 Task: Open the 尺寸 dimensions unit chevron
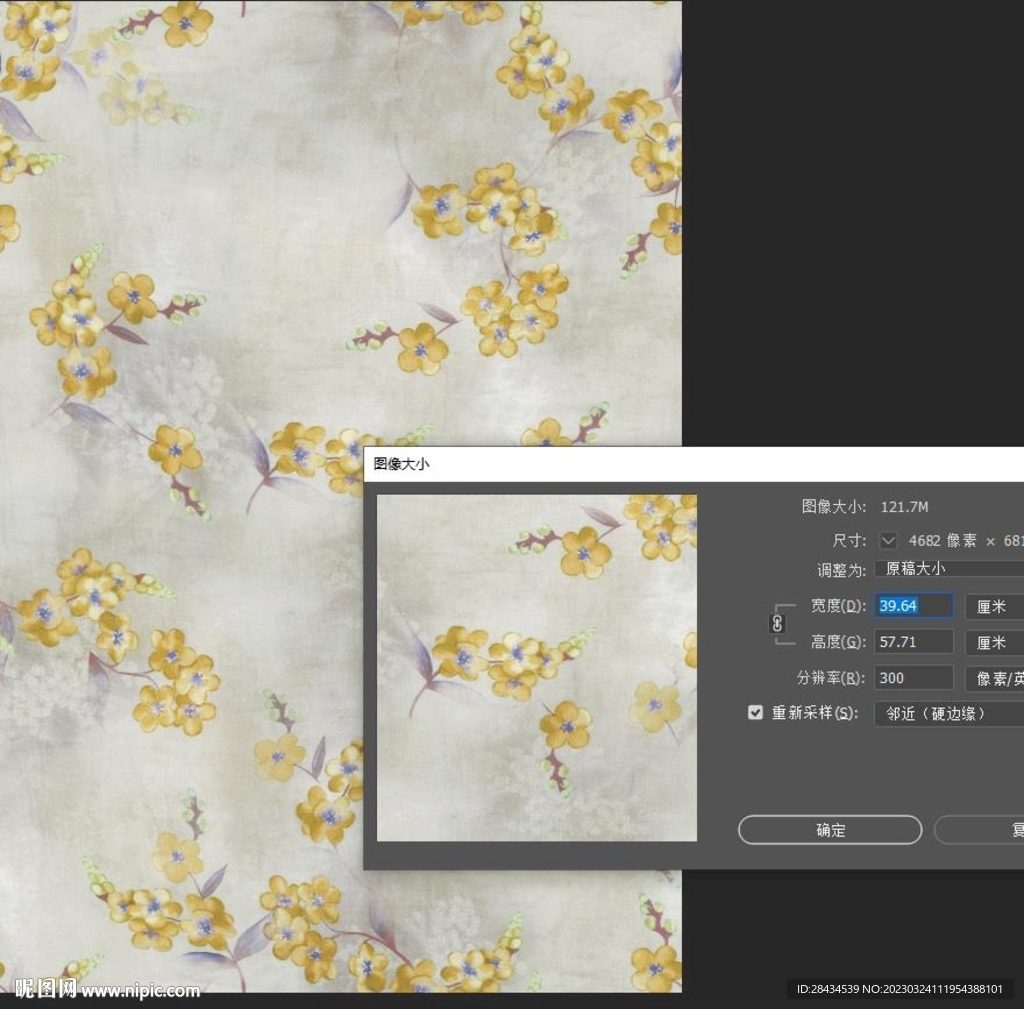click(x=888, y=540)
